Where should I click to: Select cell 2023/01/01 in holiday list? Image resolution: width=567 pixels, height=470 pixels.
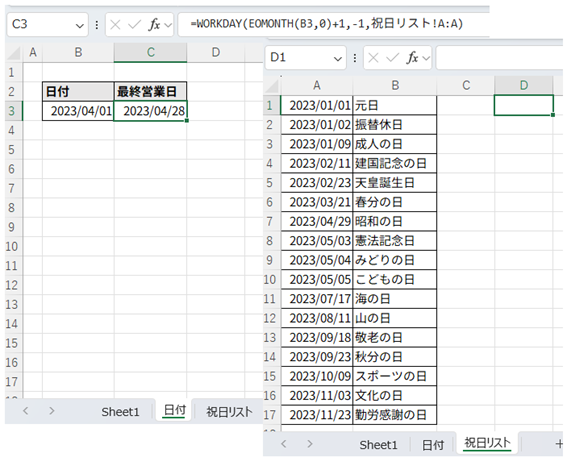pyautogui.click(x=317, y=105)
